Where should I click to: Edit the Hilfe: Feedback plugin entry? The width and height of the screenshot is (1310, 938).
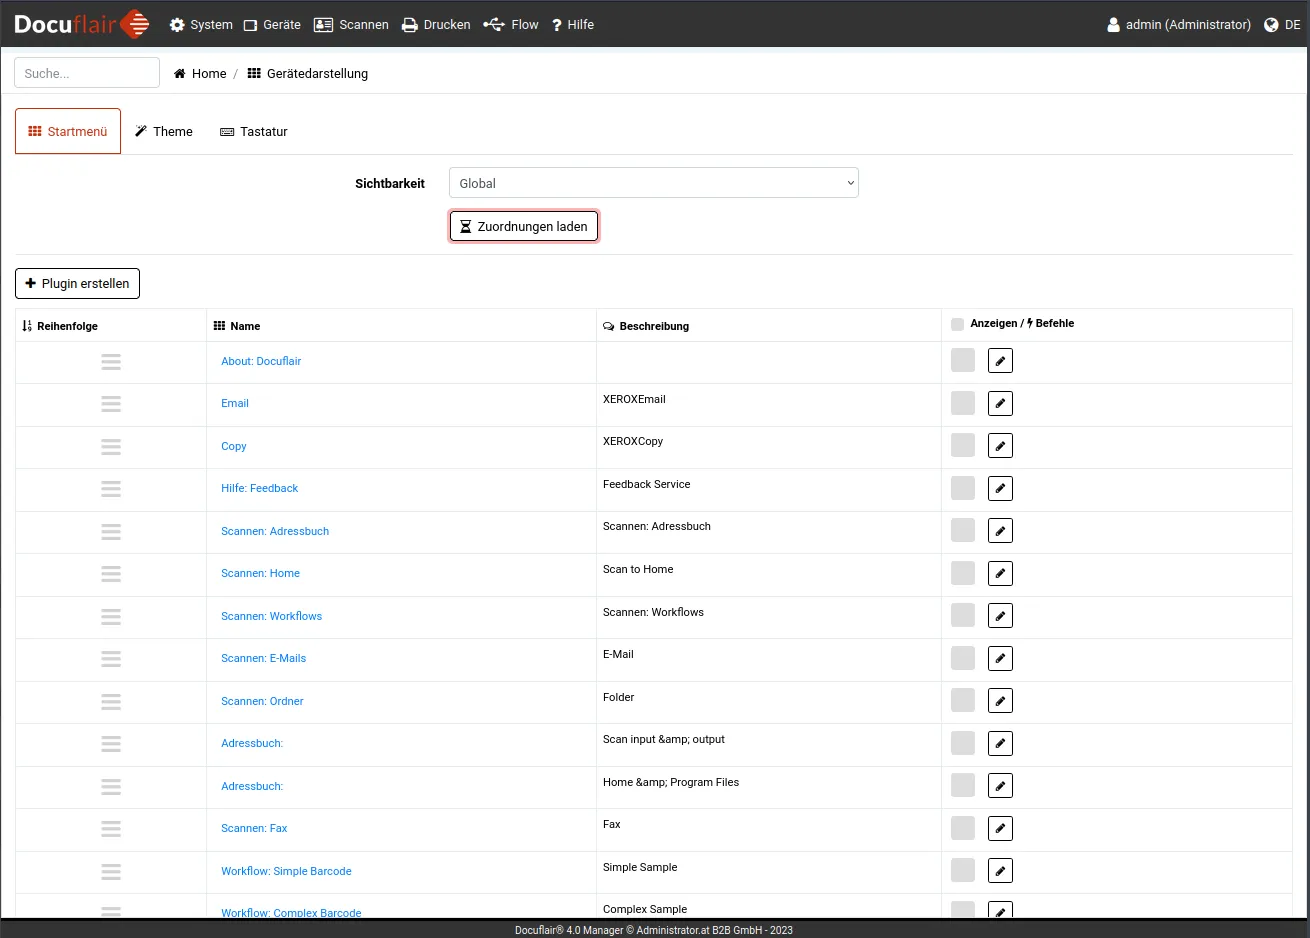pos(1000,489)
